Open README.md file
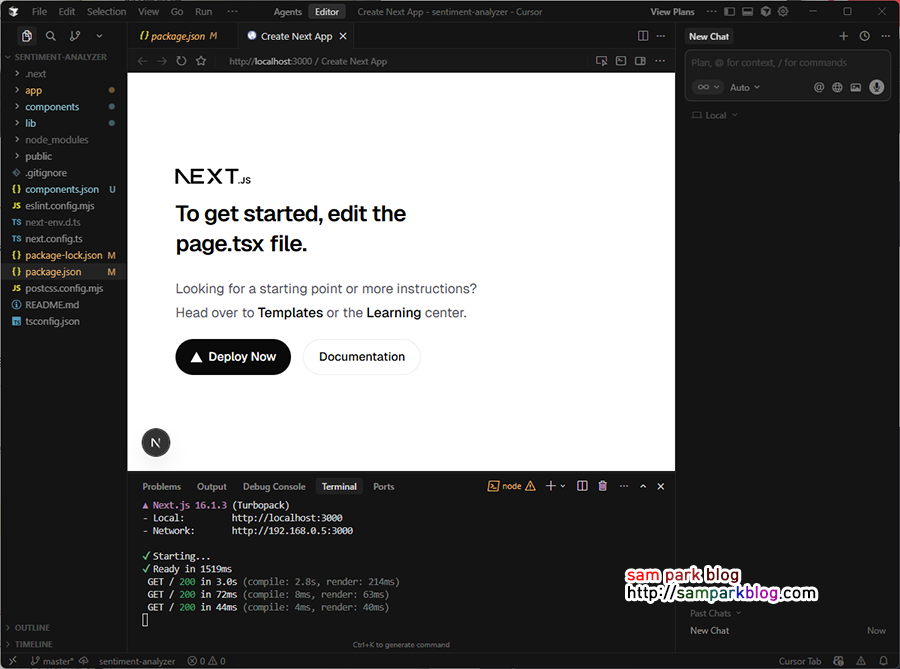The width and height of the screenshot is (900, 669). pos(63,305)
